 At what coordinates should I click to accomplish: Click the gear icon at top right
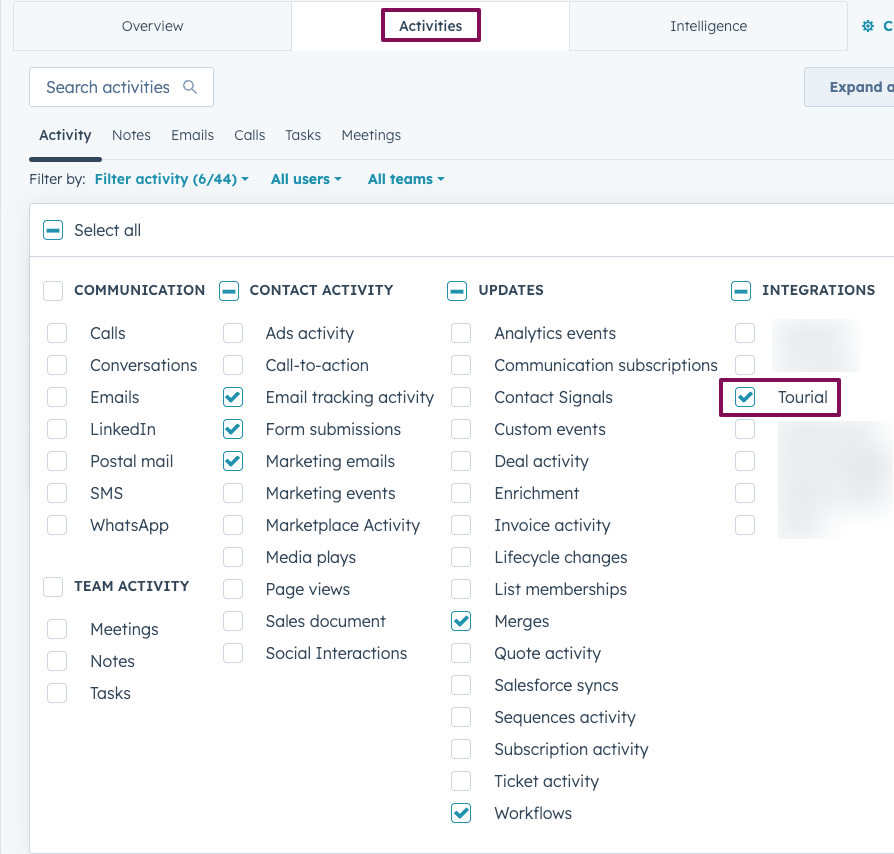click(x=867, y=27)
